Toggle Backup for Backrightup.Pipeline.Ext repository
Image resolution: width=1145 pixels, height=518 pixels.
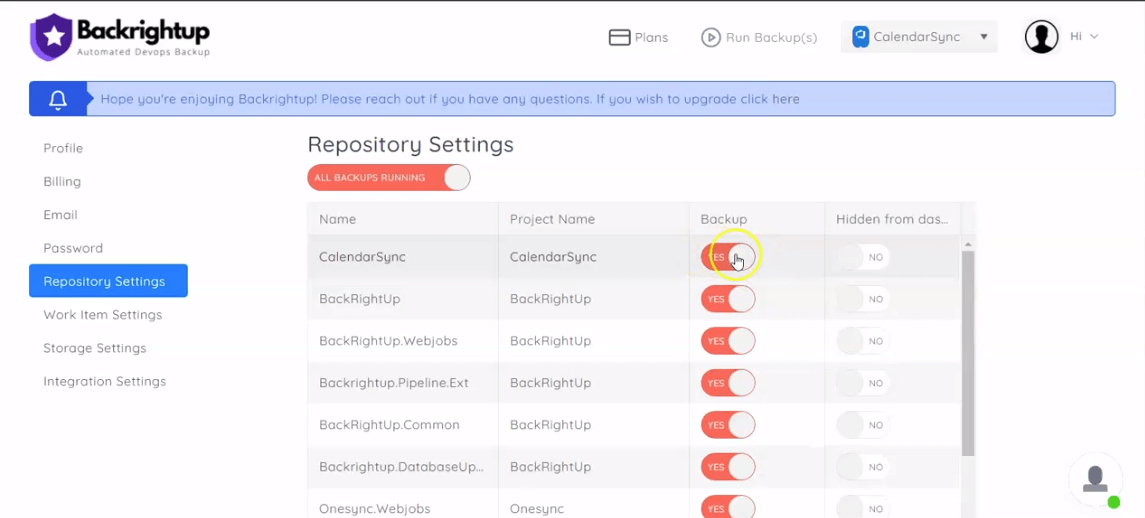click(x=728, y=383)
